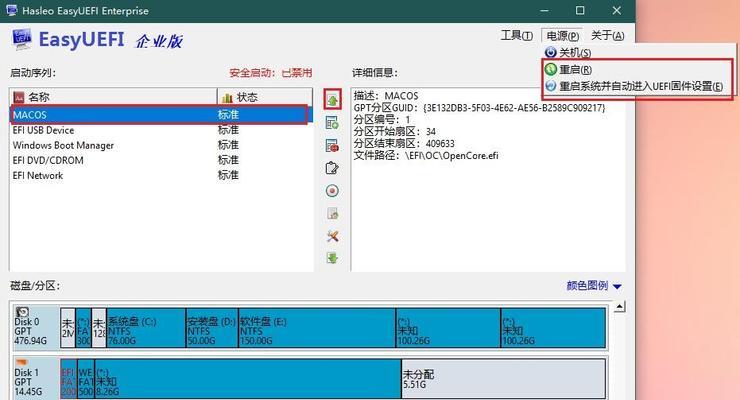The image size is (740, 400).
Task: Click the wrench and screwdriver tools icon
Action: tap(332, 236)
